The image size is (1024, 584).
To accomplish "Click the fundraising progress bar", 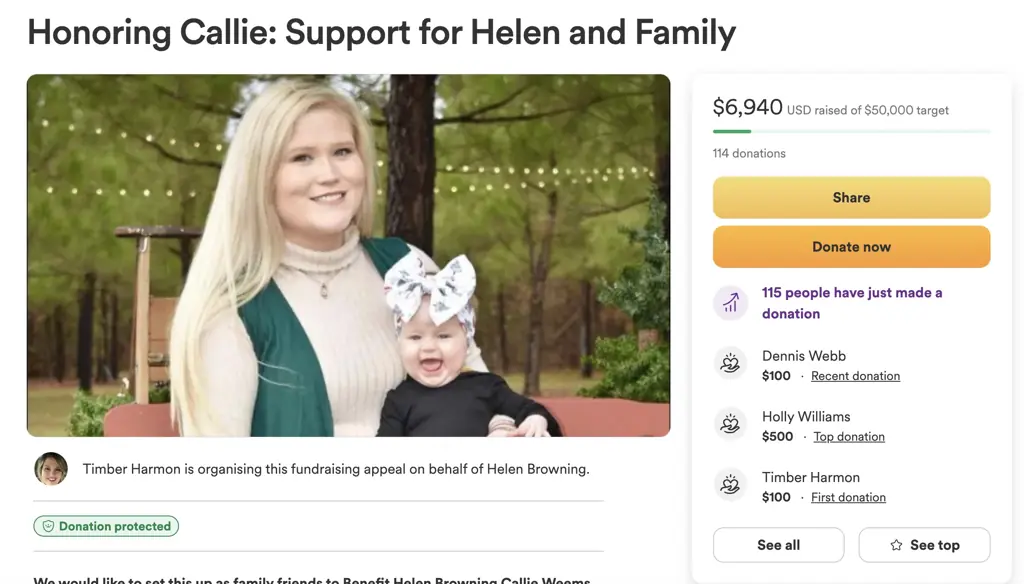I will (851, 131).
